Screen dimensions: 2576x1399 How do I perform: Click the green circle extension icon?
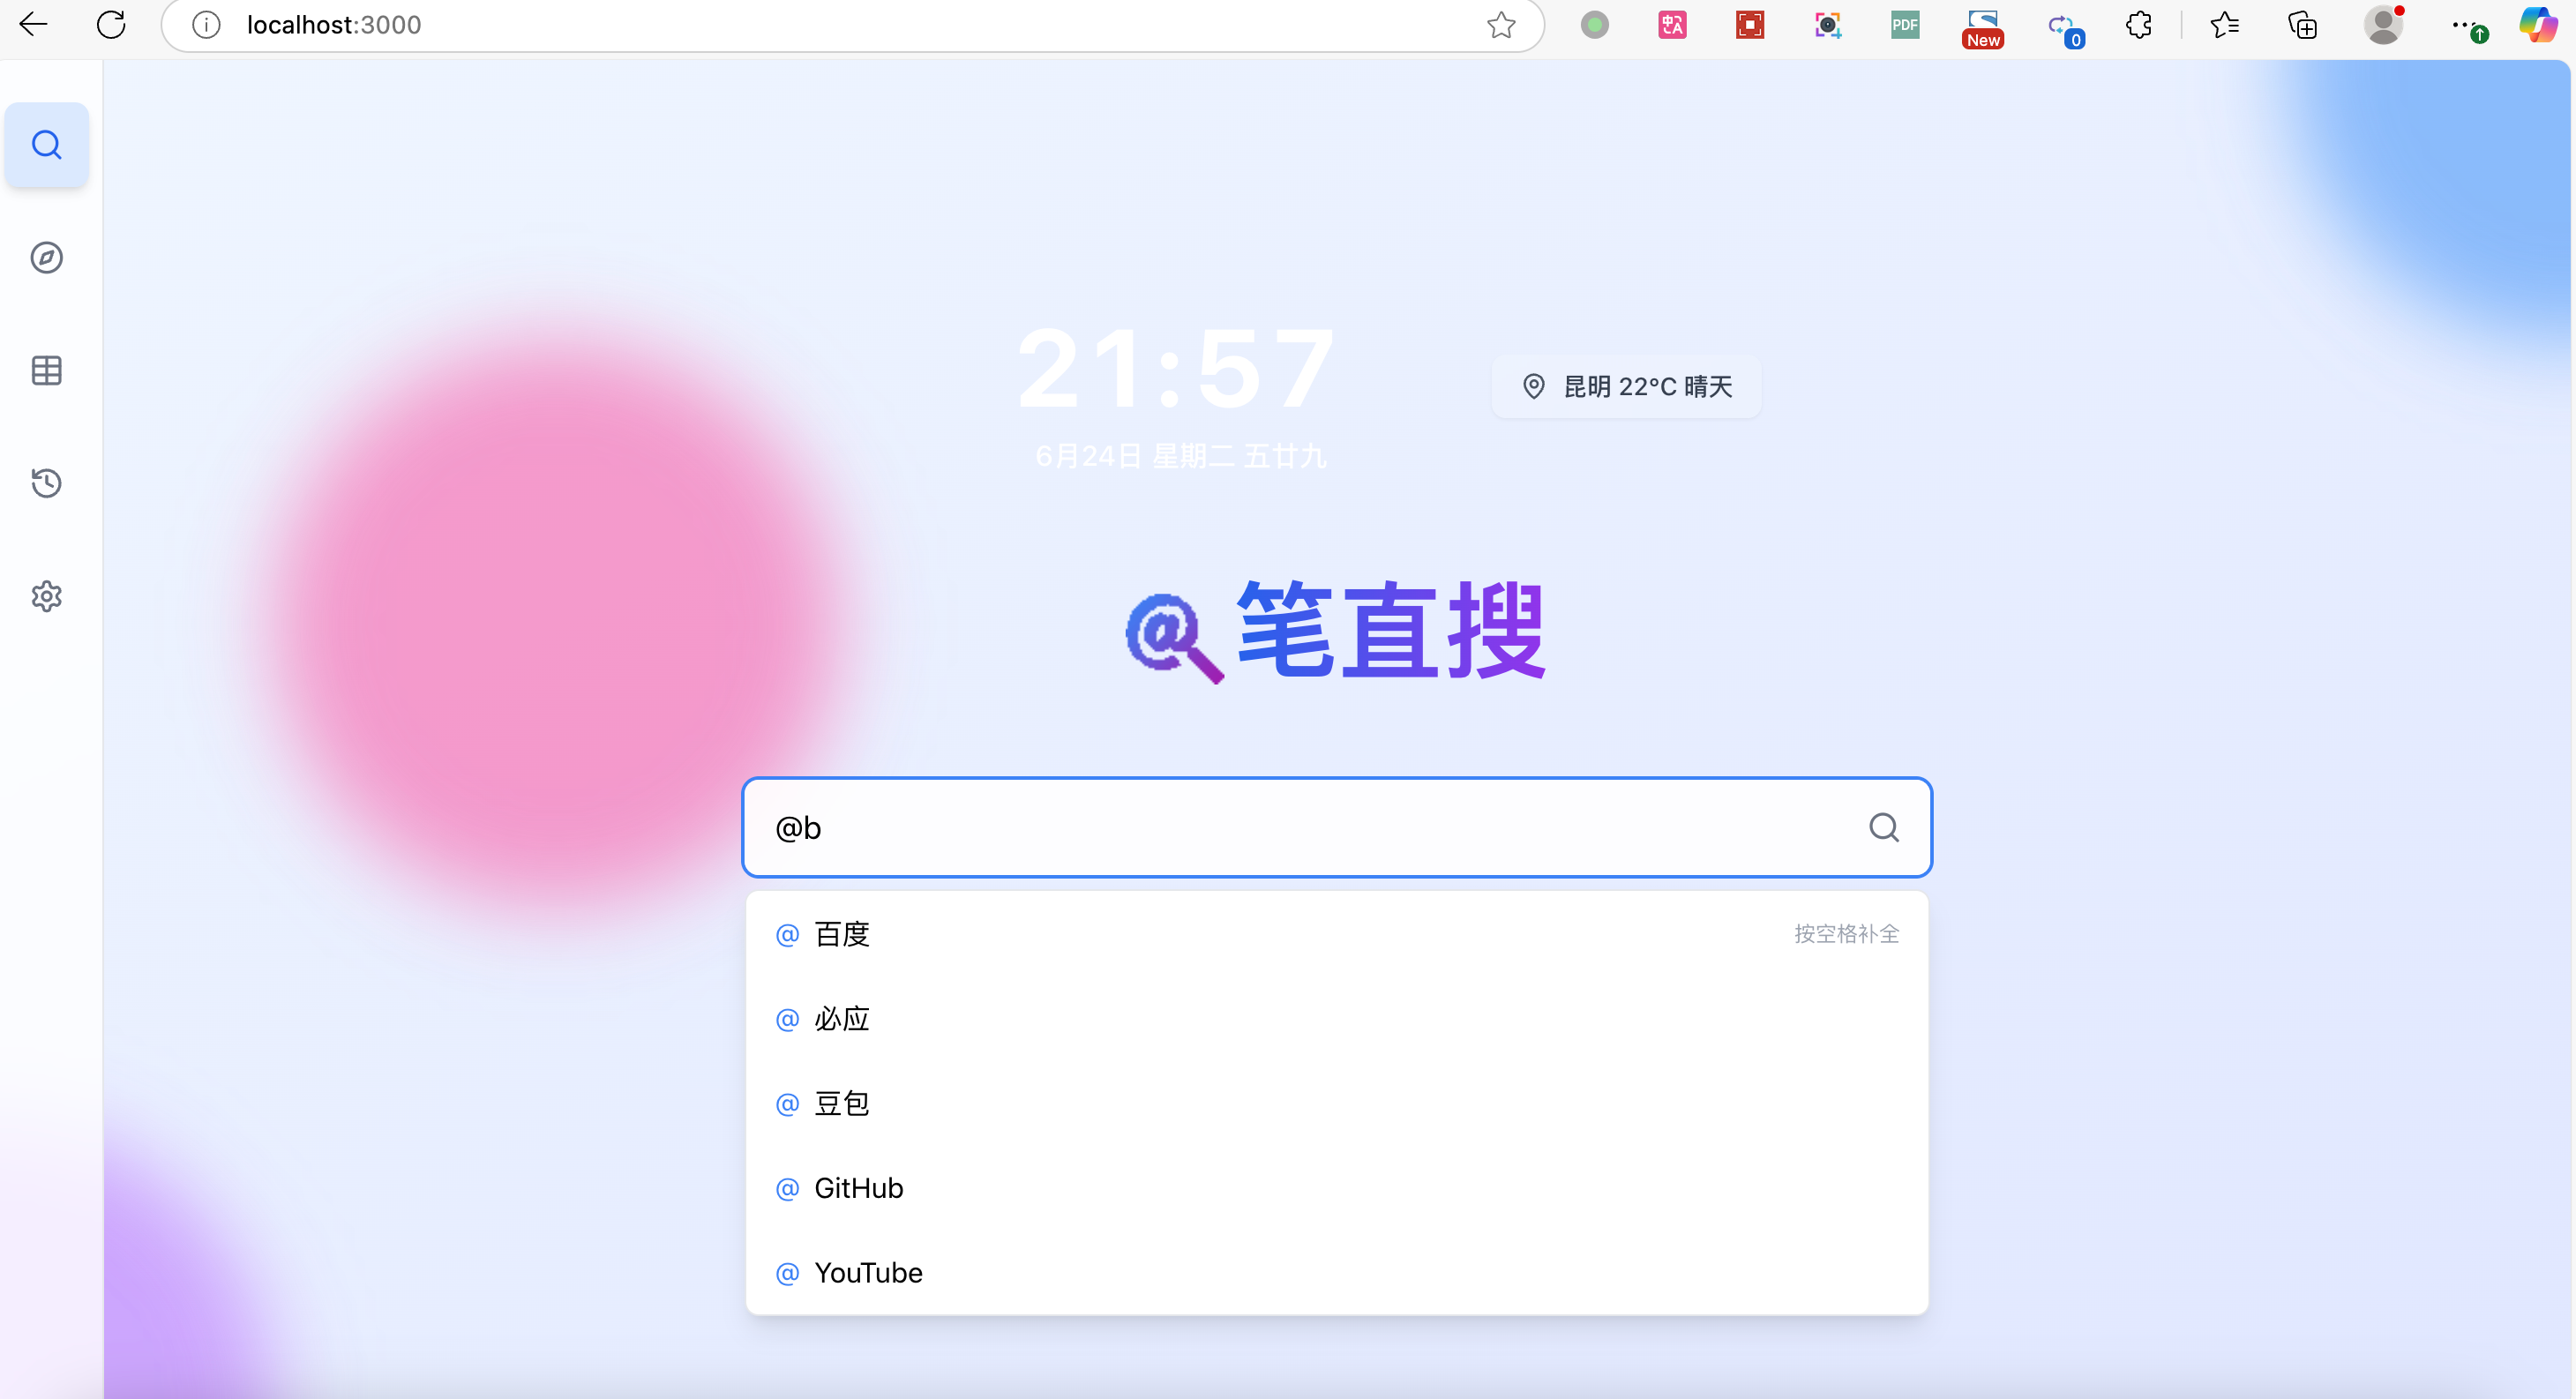coord(1595,24)
